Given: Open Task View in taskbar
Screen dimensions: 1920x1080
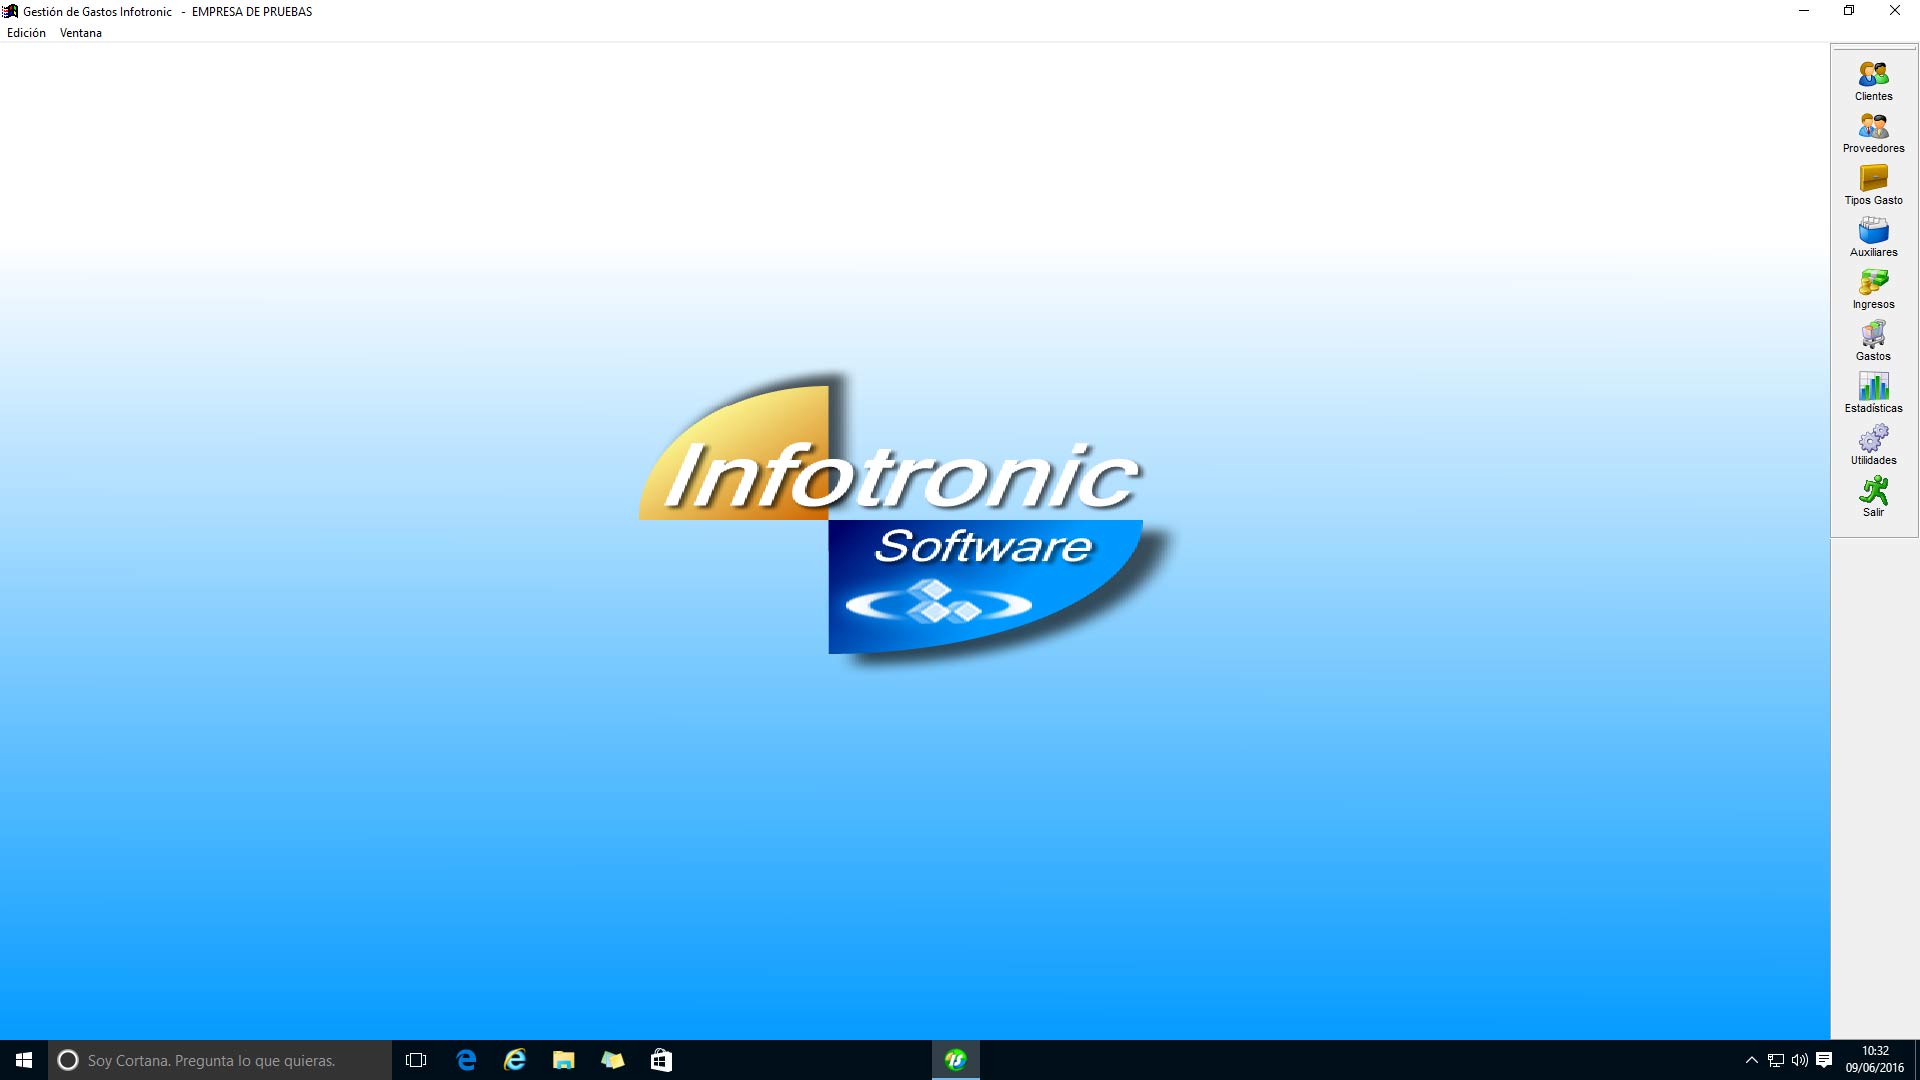Looking at the screenshot, I should coord(416,1060).
